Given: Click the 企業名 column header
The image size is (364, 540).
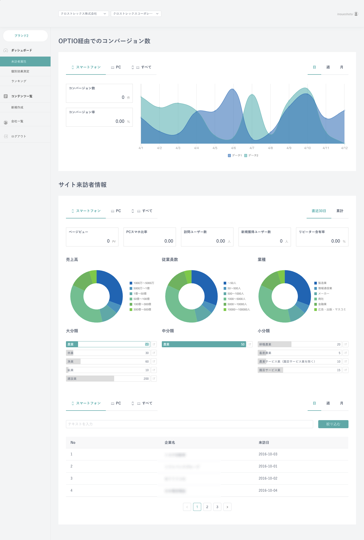Looking at the screenshot, I should [x=169, y=443].
